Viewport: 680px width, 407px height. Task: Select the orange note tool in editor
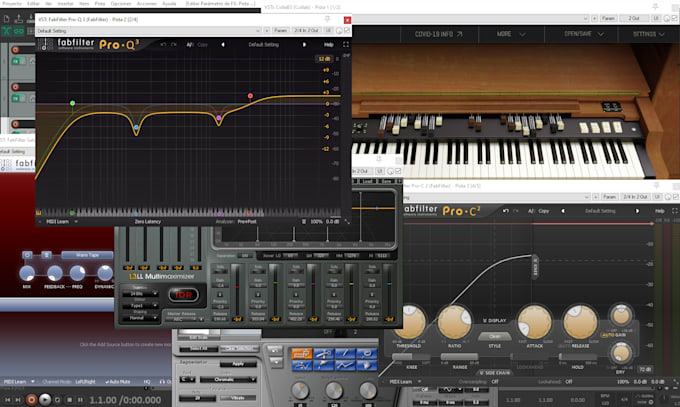click(302, 354)
